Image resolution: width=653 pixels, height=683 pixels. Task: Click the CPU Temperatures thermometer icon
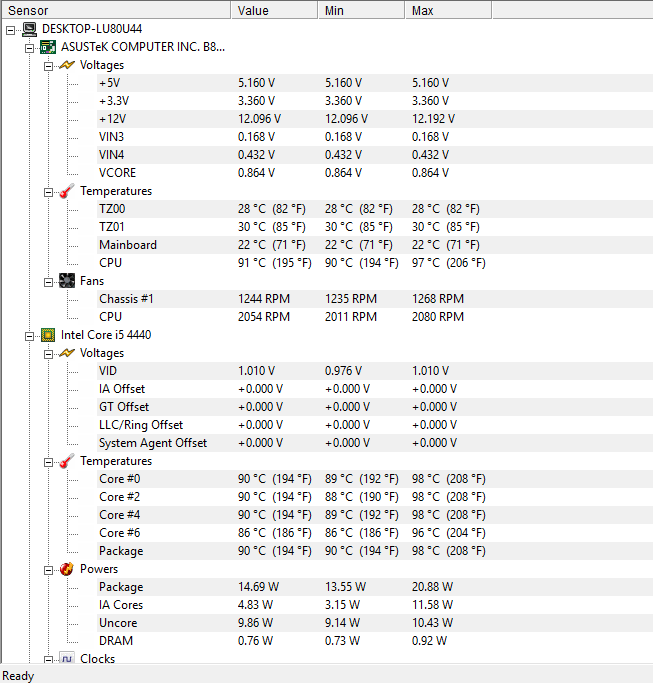pyautogui.click(x=67, y=461)
